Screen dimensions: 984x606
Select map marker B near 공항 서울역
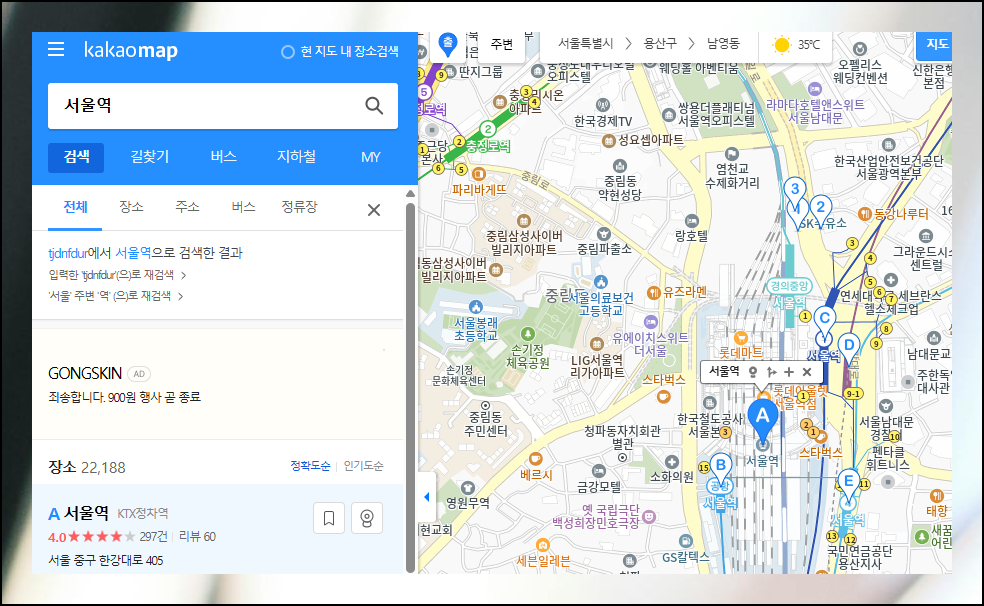point(721,467)
